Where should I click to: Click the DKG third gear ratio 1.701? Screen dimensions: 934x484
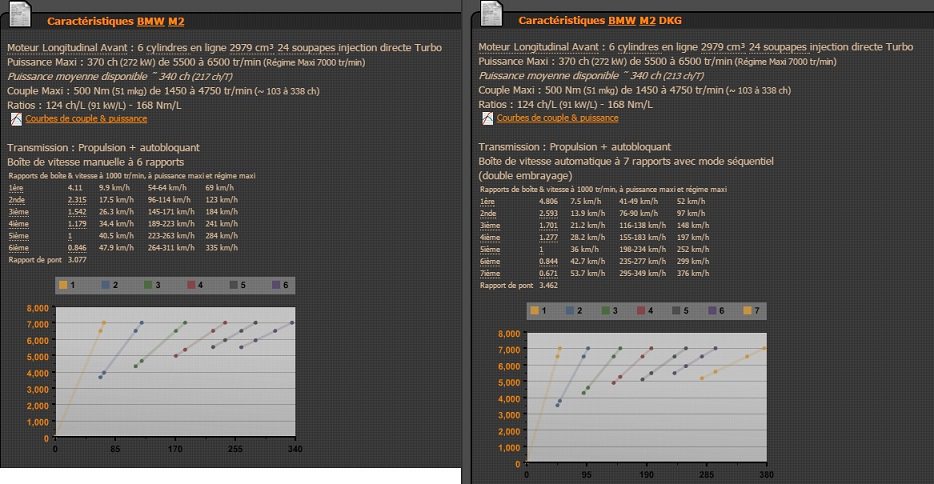[x=549, y=226]
